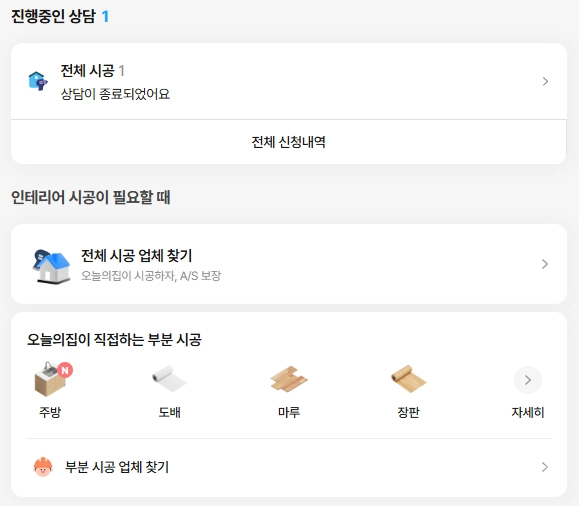Click the small house icon beside 전체 시공 1
This screenshot has width=579, height=506.
pyautogui.click(x=38, y=81)
